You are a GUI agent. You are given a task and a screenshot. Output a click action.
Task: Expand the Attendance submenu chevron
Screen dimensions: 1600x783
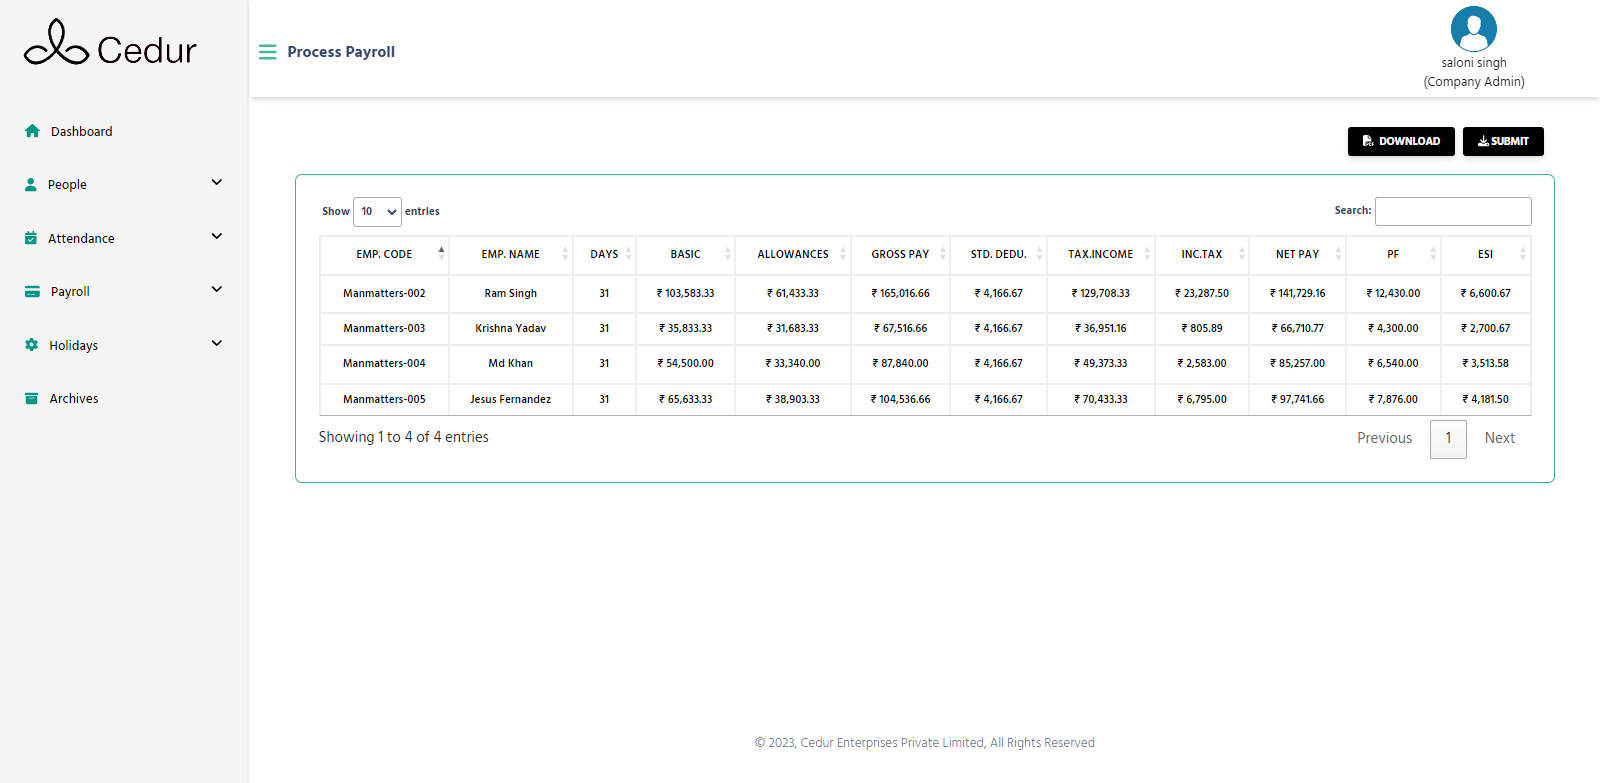coord(217,237)
